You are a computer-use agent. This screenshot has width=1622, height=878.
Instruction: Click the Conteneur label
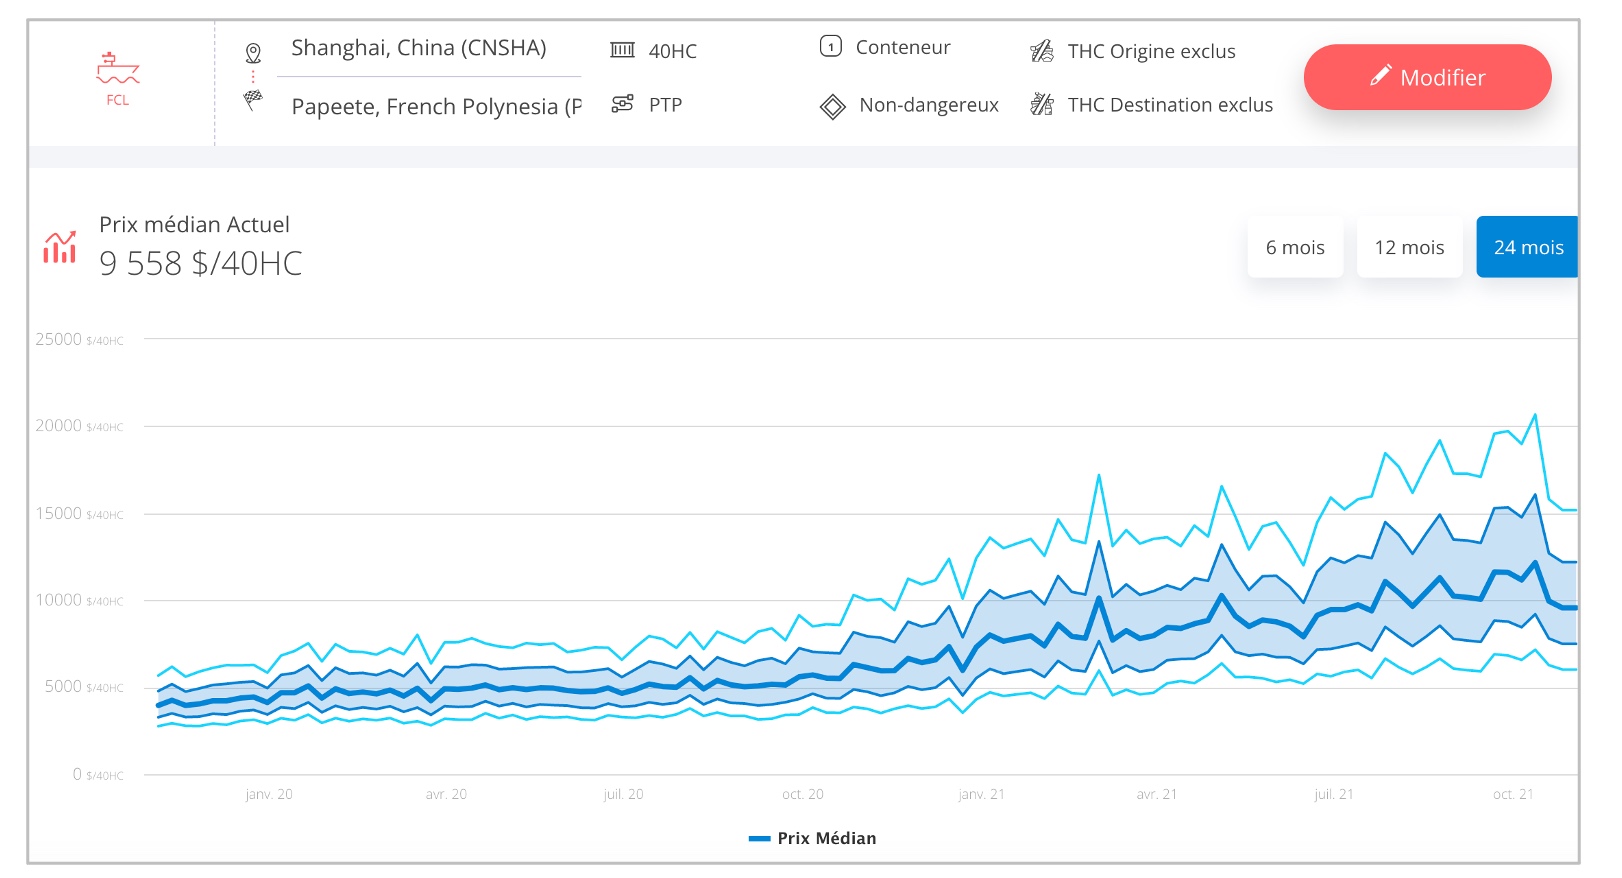(x=903, y=47)
